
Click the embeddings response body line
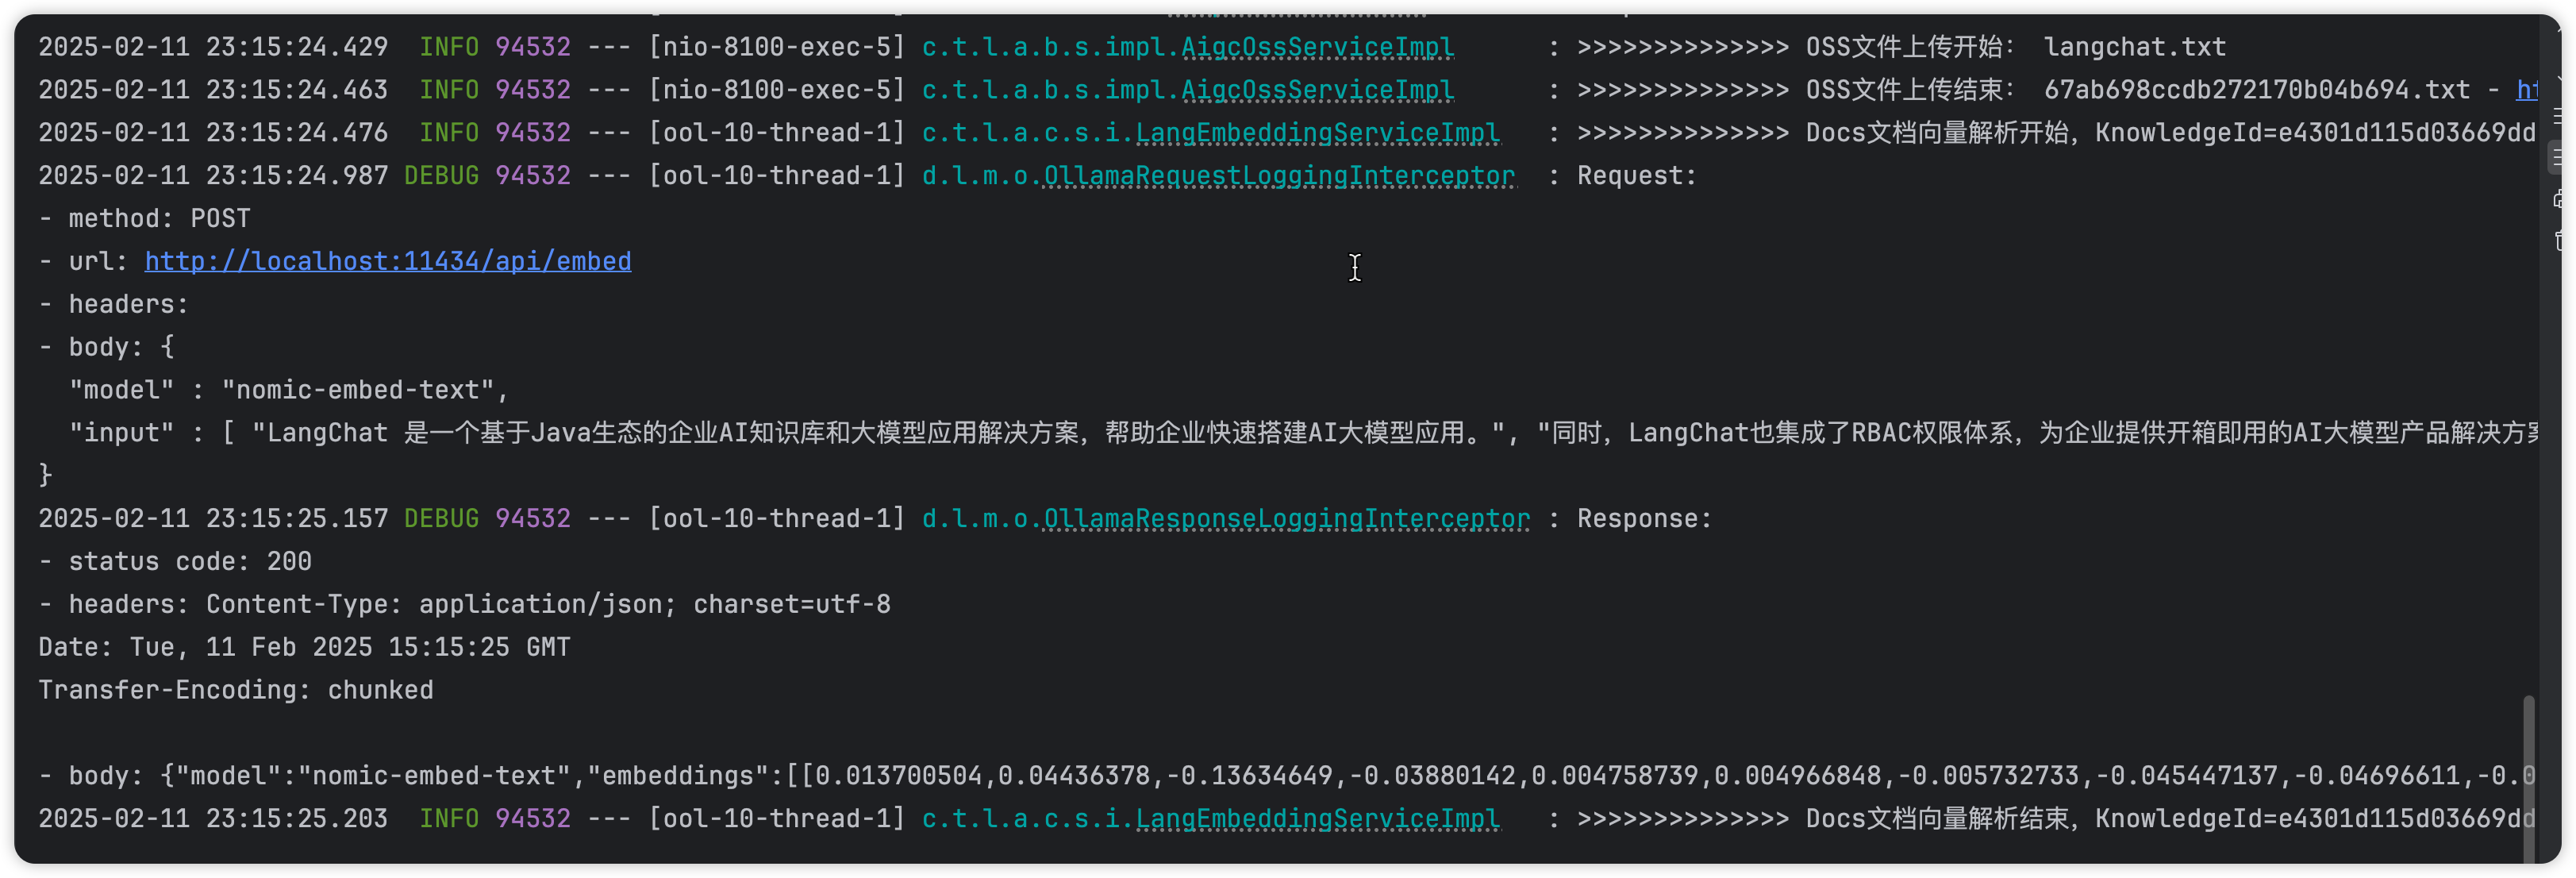(x=1287, y=776)
